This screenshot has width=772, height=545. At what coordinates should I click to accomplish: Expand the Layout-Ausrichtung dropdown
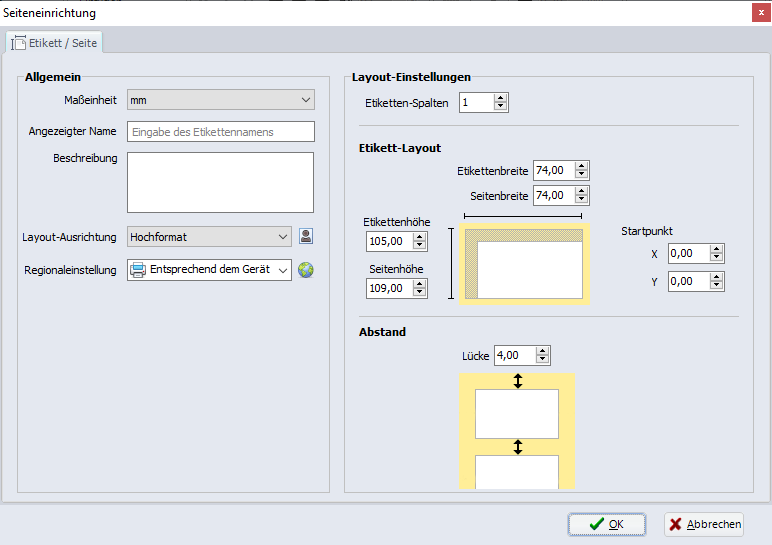pos(282,237)
